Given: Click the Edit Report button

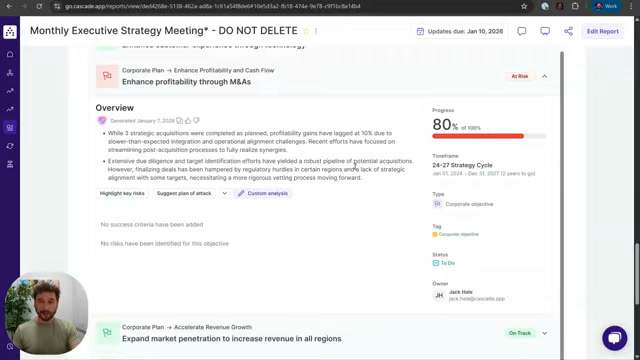Looking at the screenshot, I should [602, 31].
